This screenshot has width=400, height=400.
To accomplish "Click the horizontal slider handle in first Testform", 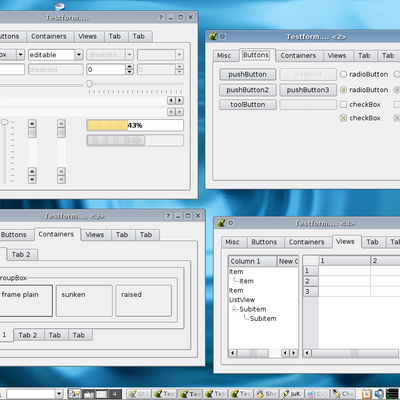I will click(x=89, y=84).
